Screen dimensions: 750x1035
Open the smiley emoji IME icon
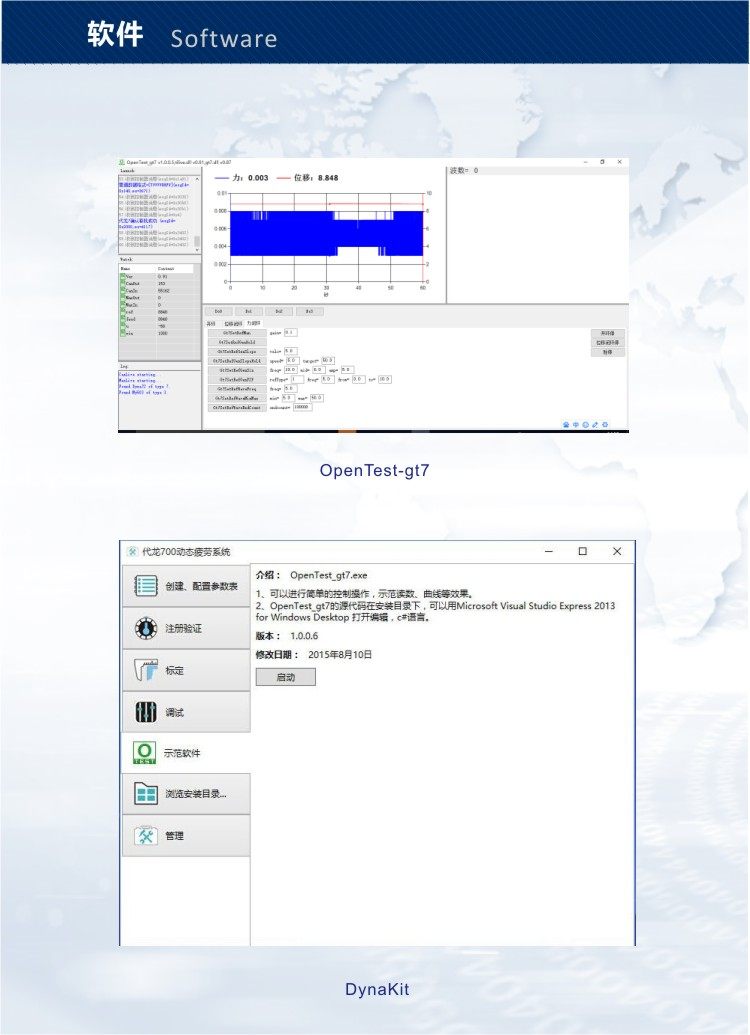[586, 424]
